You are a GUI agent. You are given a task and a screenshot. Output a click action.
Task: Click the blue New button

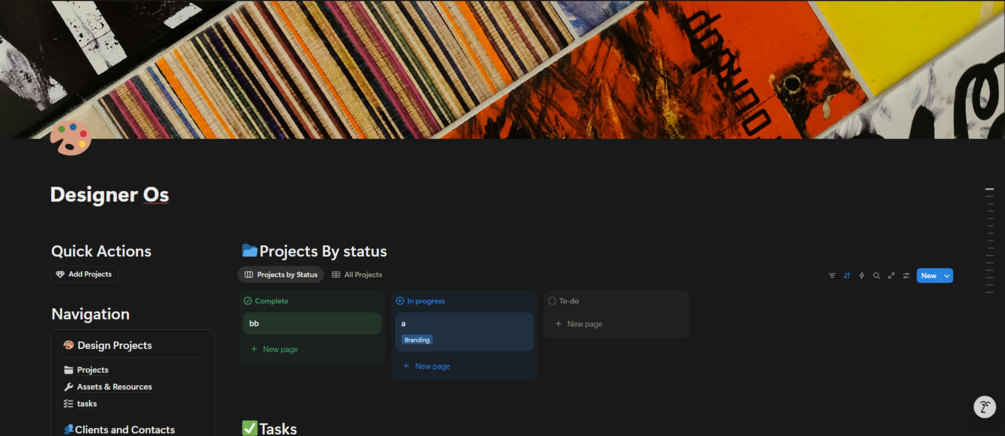[x=929, y=276]
